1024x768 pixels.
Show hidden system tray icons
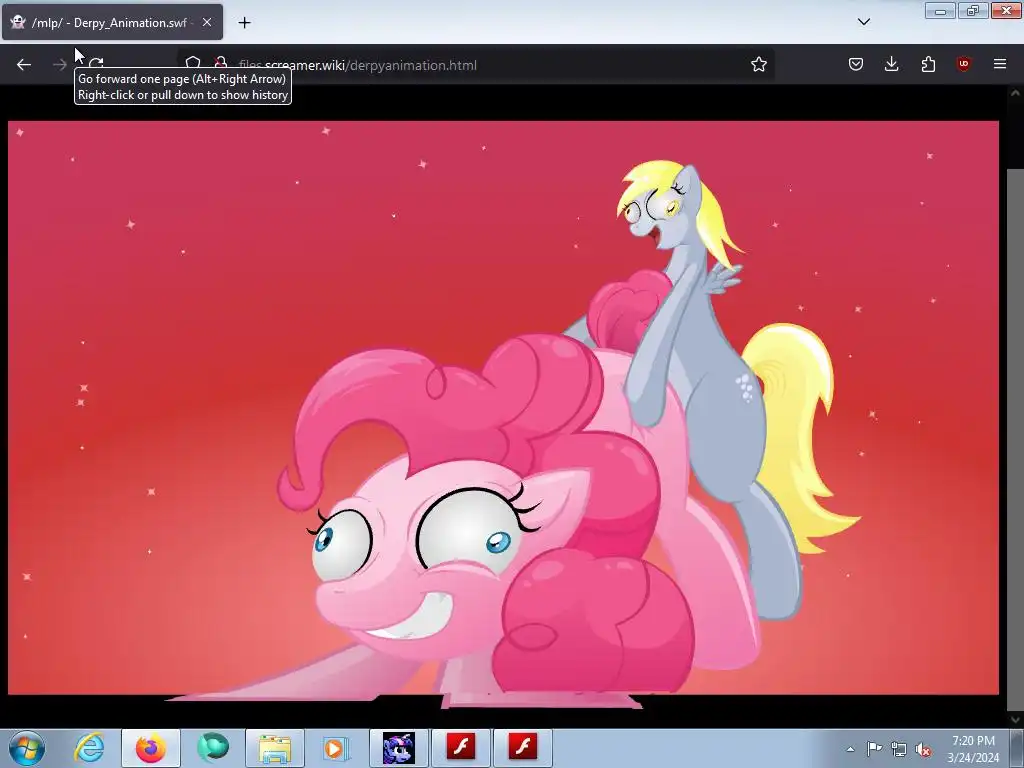[850, 749]
